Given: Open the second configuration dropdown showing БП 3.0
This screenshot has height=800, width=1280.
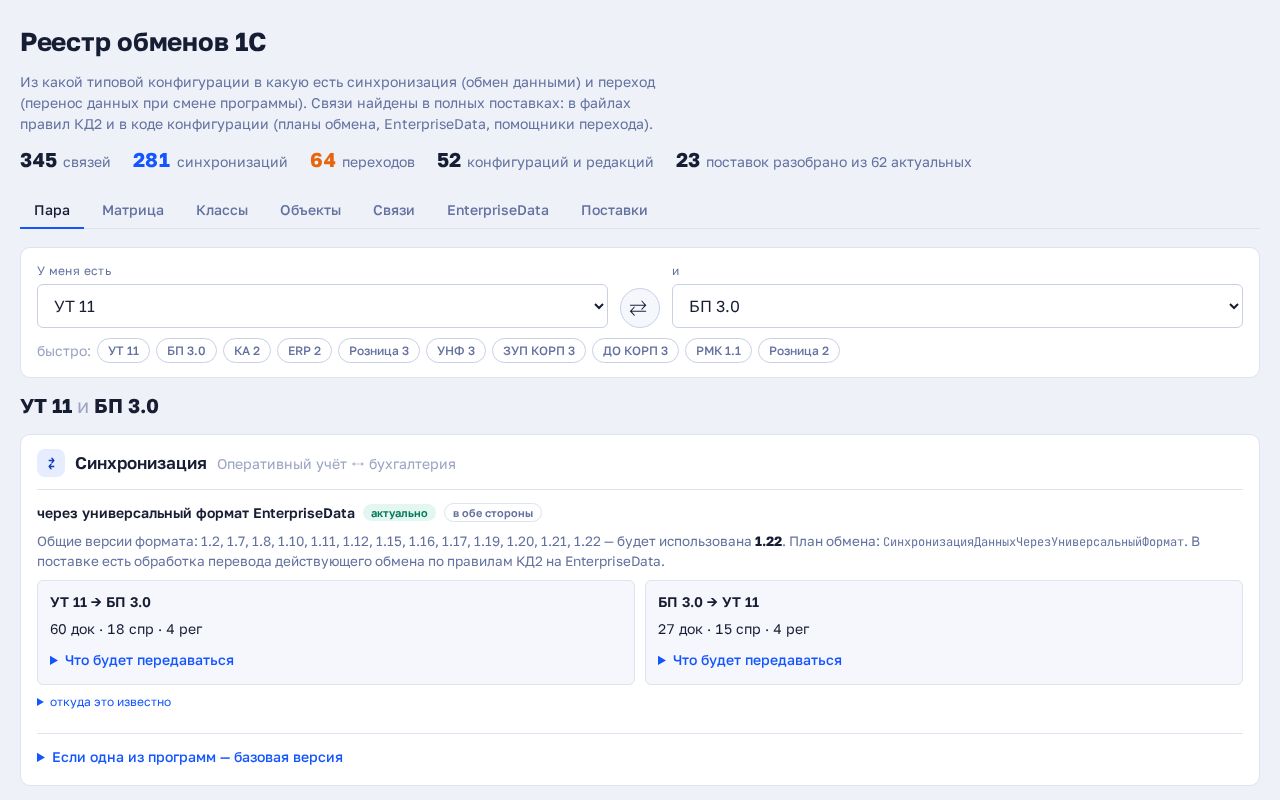Looking at the screenshot, I should 957,306.
